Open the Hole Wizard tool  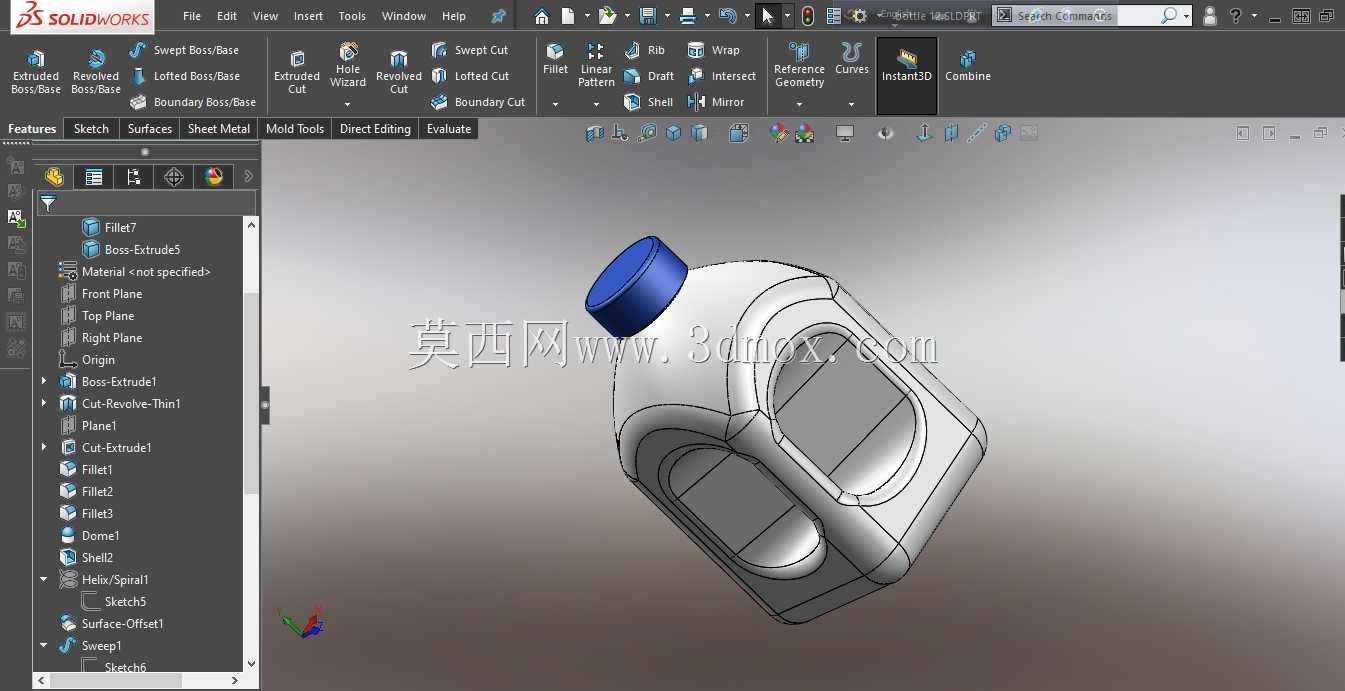pyautogui.click(x=348, y=65)
